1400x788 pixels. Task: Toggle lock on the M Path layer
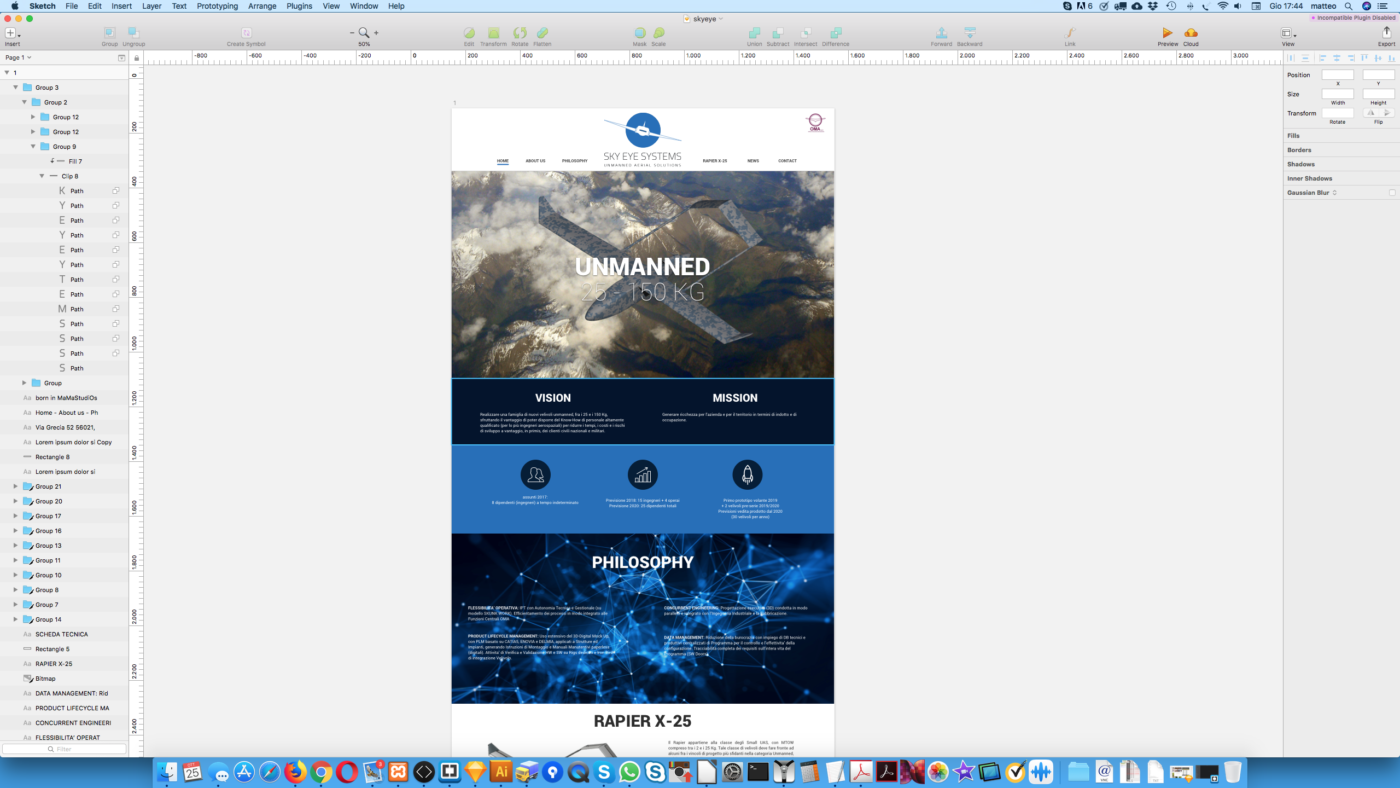[116, 309]
